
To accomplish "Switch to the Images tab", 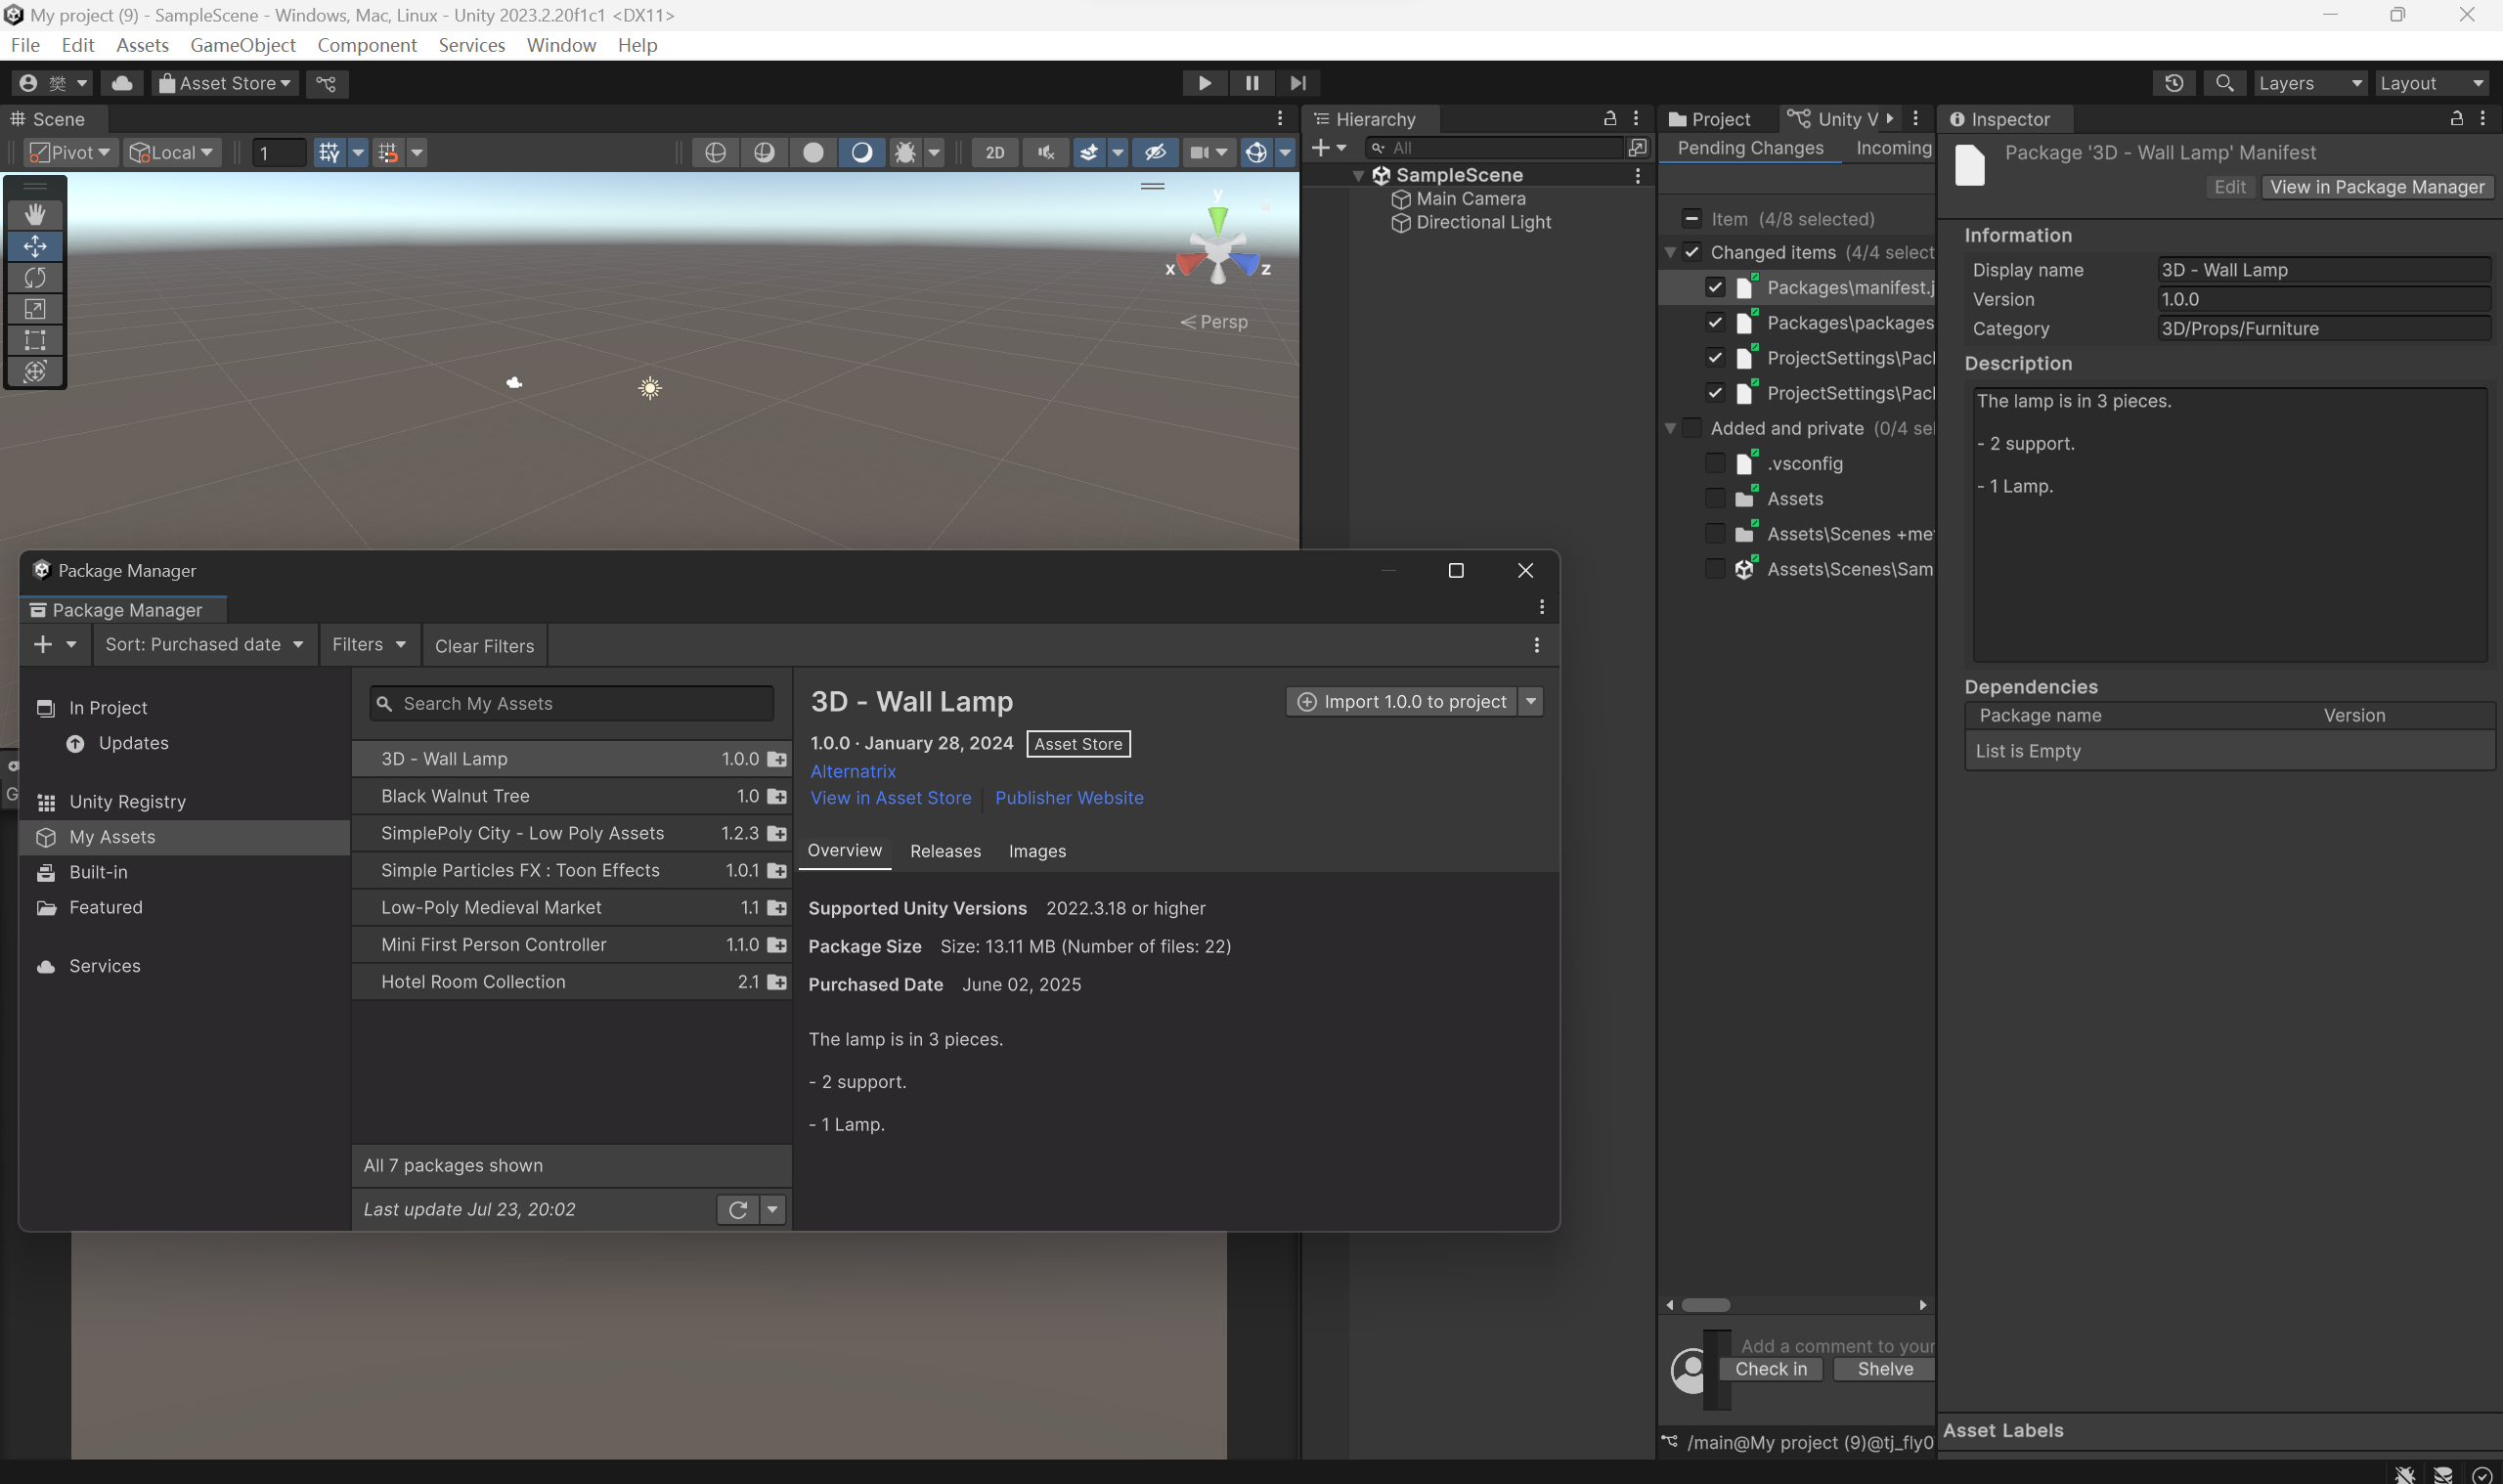I will 1037,851.
